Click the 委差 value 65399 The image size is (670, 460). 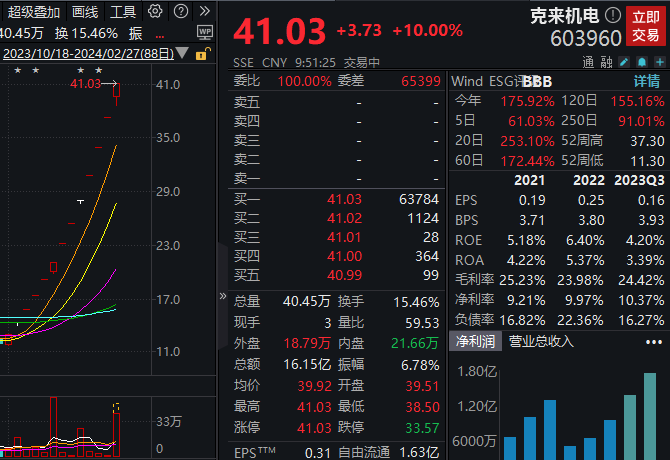click(421, 81)
